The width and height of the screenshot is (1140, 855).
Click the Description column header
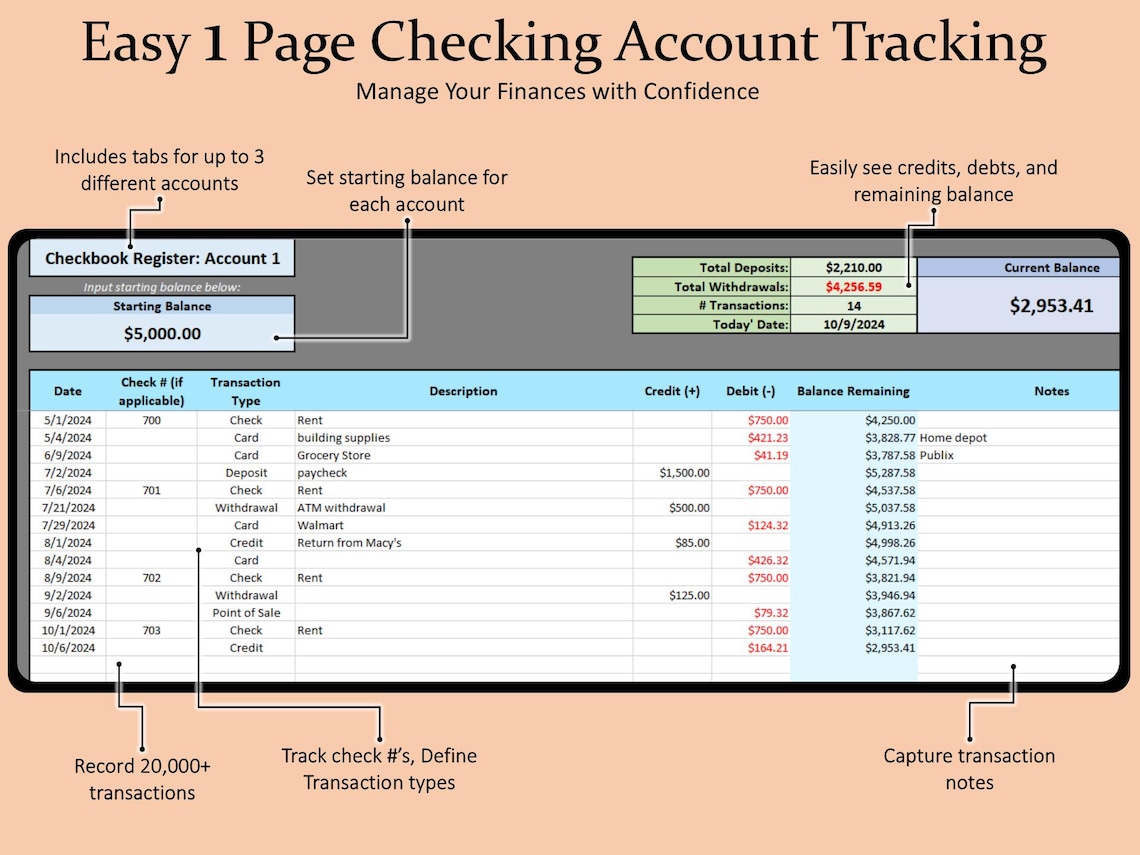click(x=463, y=391)
